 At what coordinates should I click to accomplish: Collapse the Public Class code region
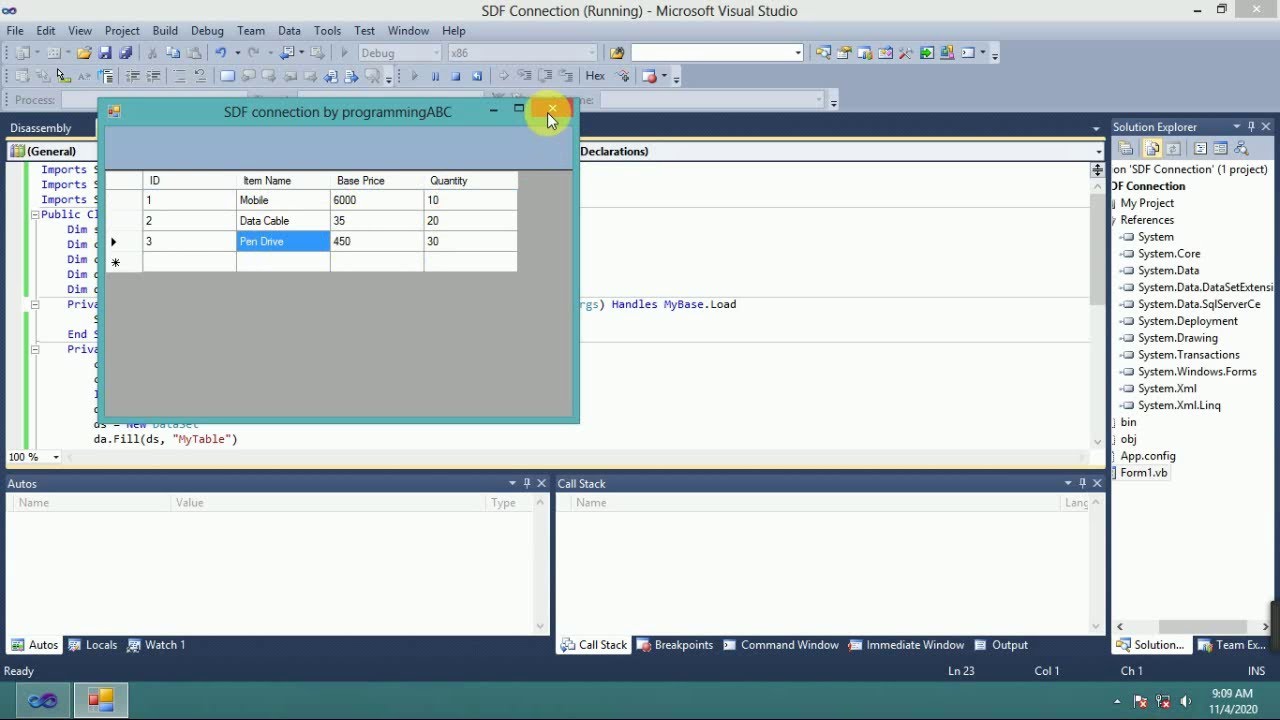coord(35,214)
